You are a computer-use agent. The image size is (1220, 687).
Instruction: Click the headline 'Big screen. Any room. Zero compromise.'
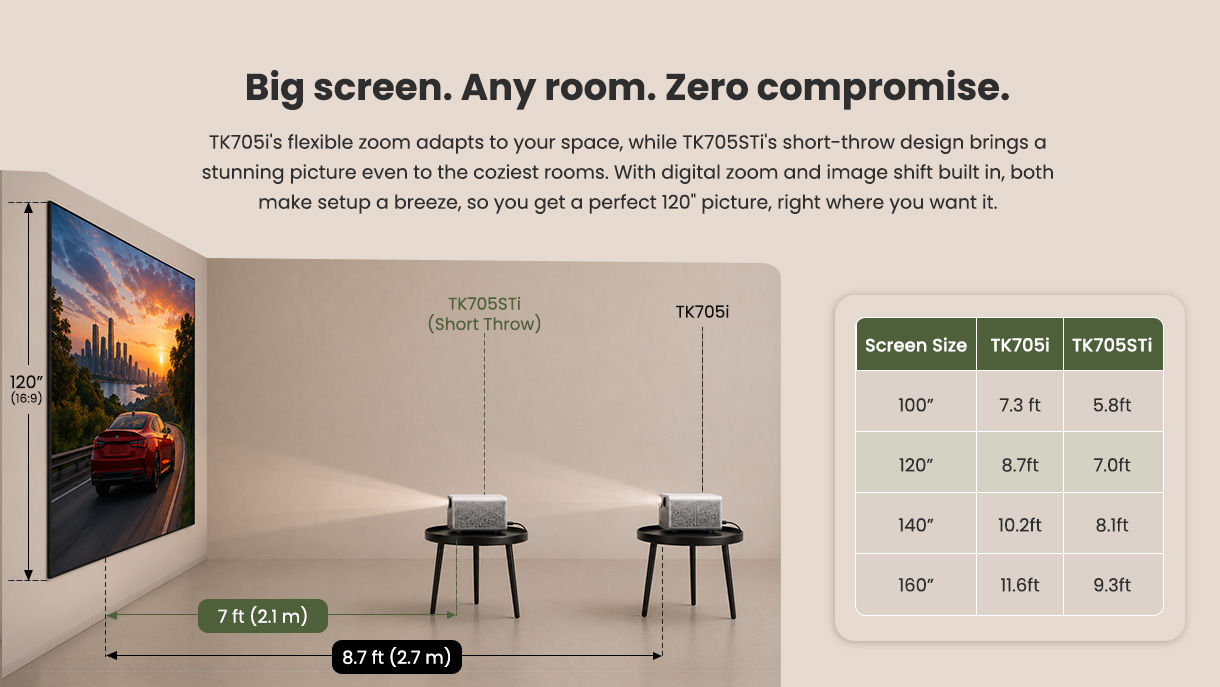point(627,88)
